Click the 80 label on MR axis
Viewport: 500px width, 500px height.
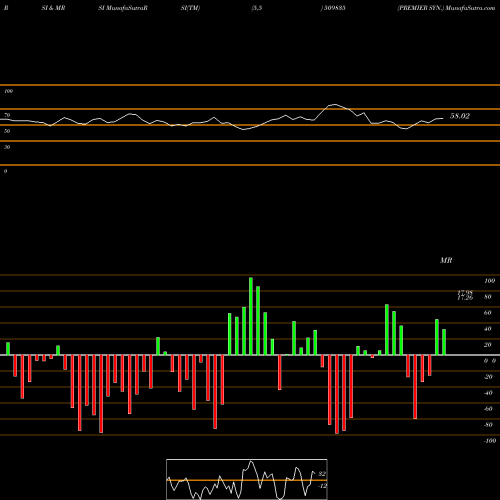(x=488, y=297)
